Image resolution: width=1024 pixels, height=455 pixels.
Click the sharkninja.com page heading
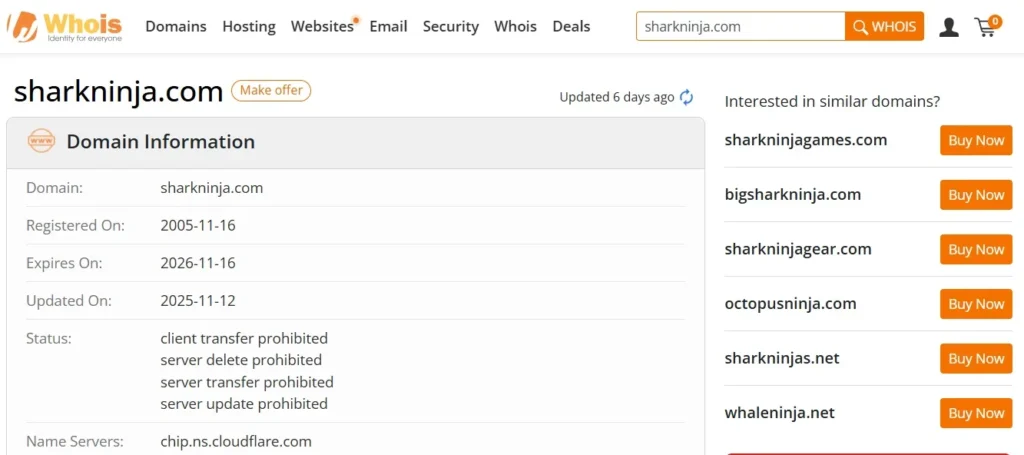click(x=118, y=91)
